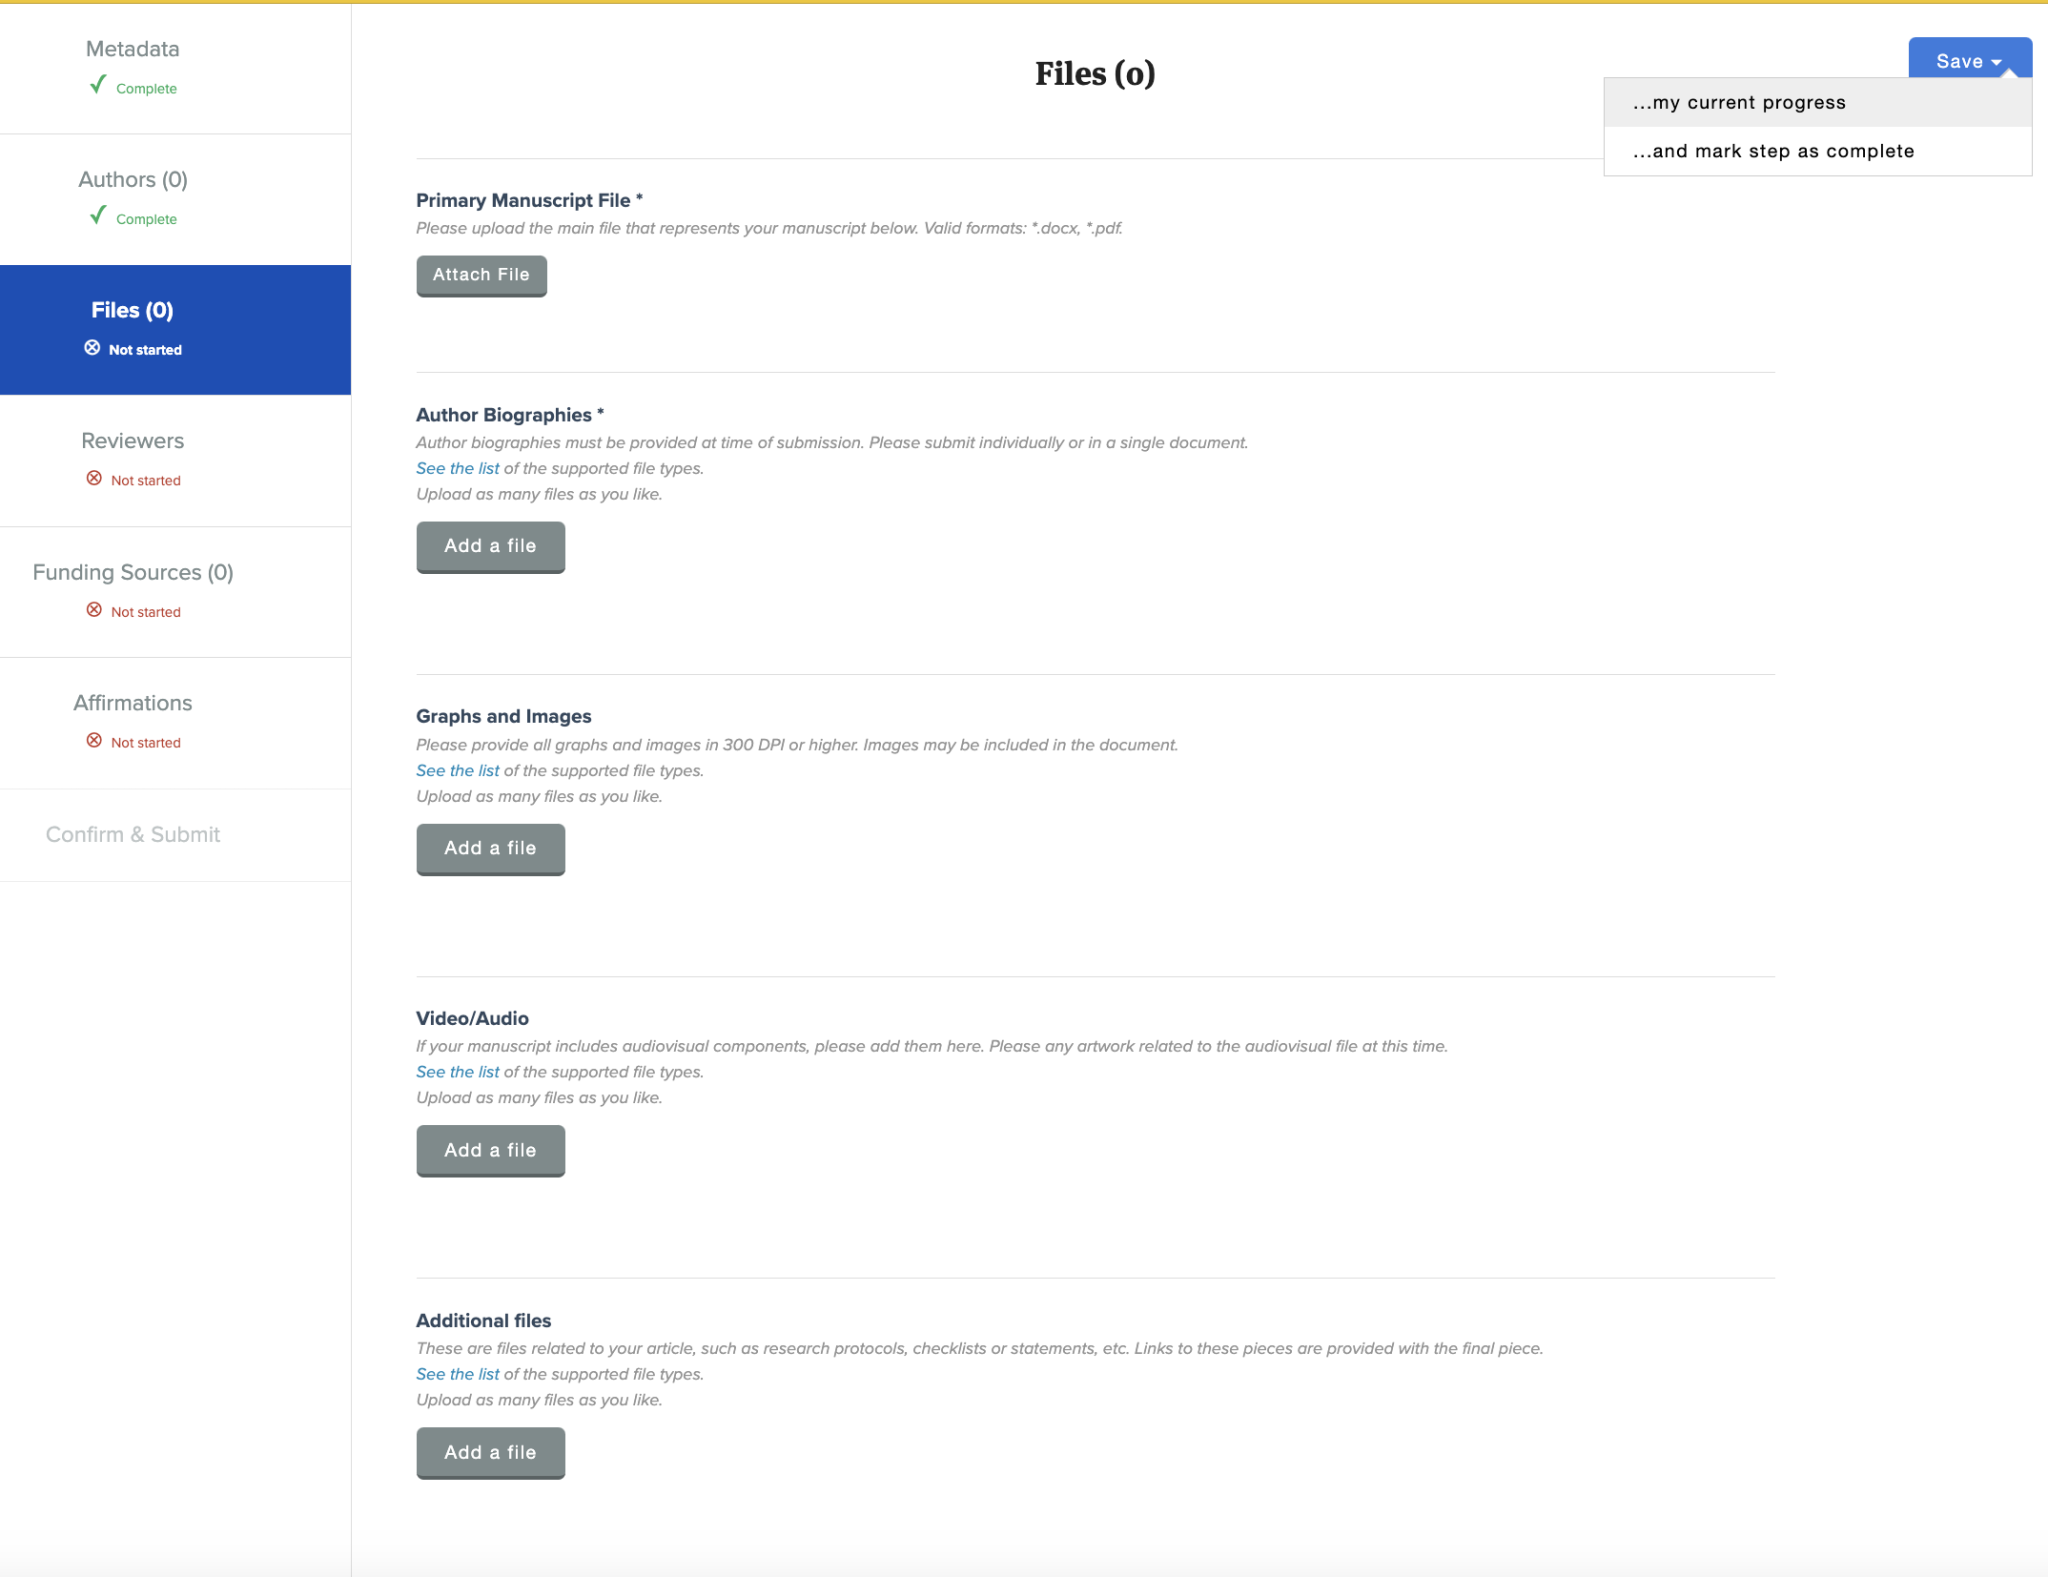Click the caret arrow on Save button
The height and width of the screenshot is (1577, 2048).
click(1996, 62)
